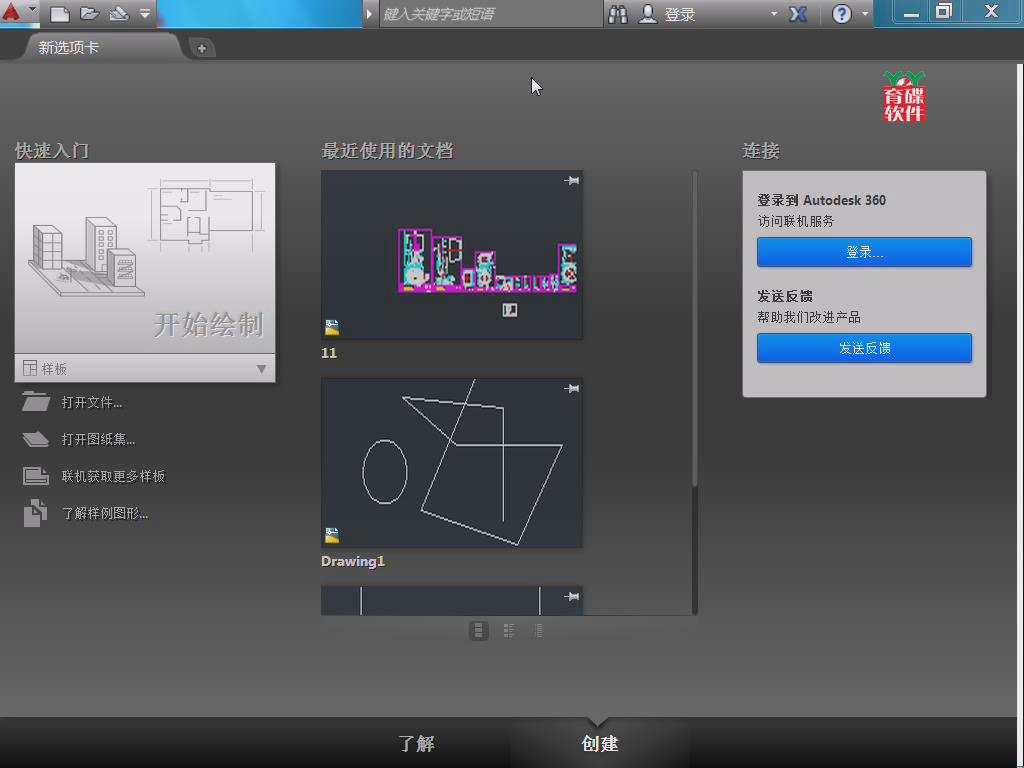Click the template icon beside 联机获取更多样板
This screenshot has width=1024, height=768.
tap(35, 476)
